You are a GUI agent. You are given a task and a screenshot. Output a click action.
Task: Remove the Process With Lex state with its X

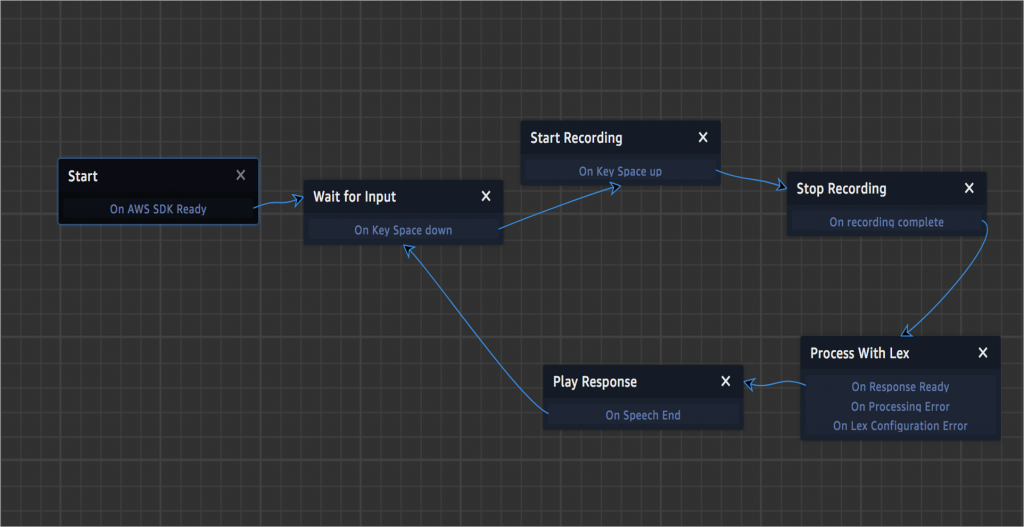click(983, 353)
